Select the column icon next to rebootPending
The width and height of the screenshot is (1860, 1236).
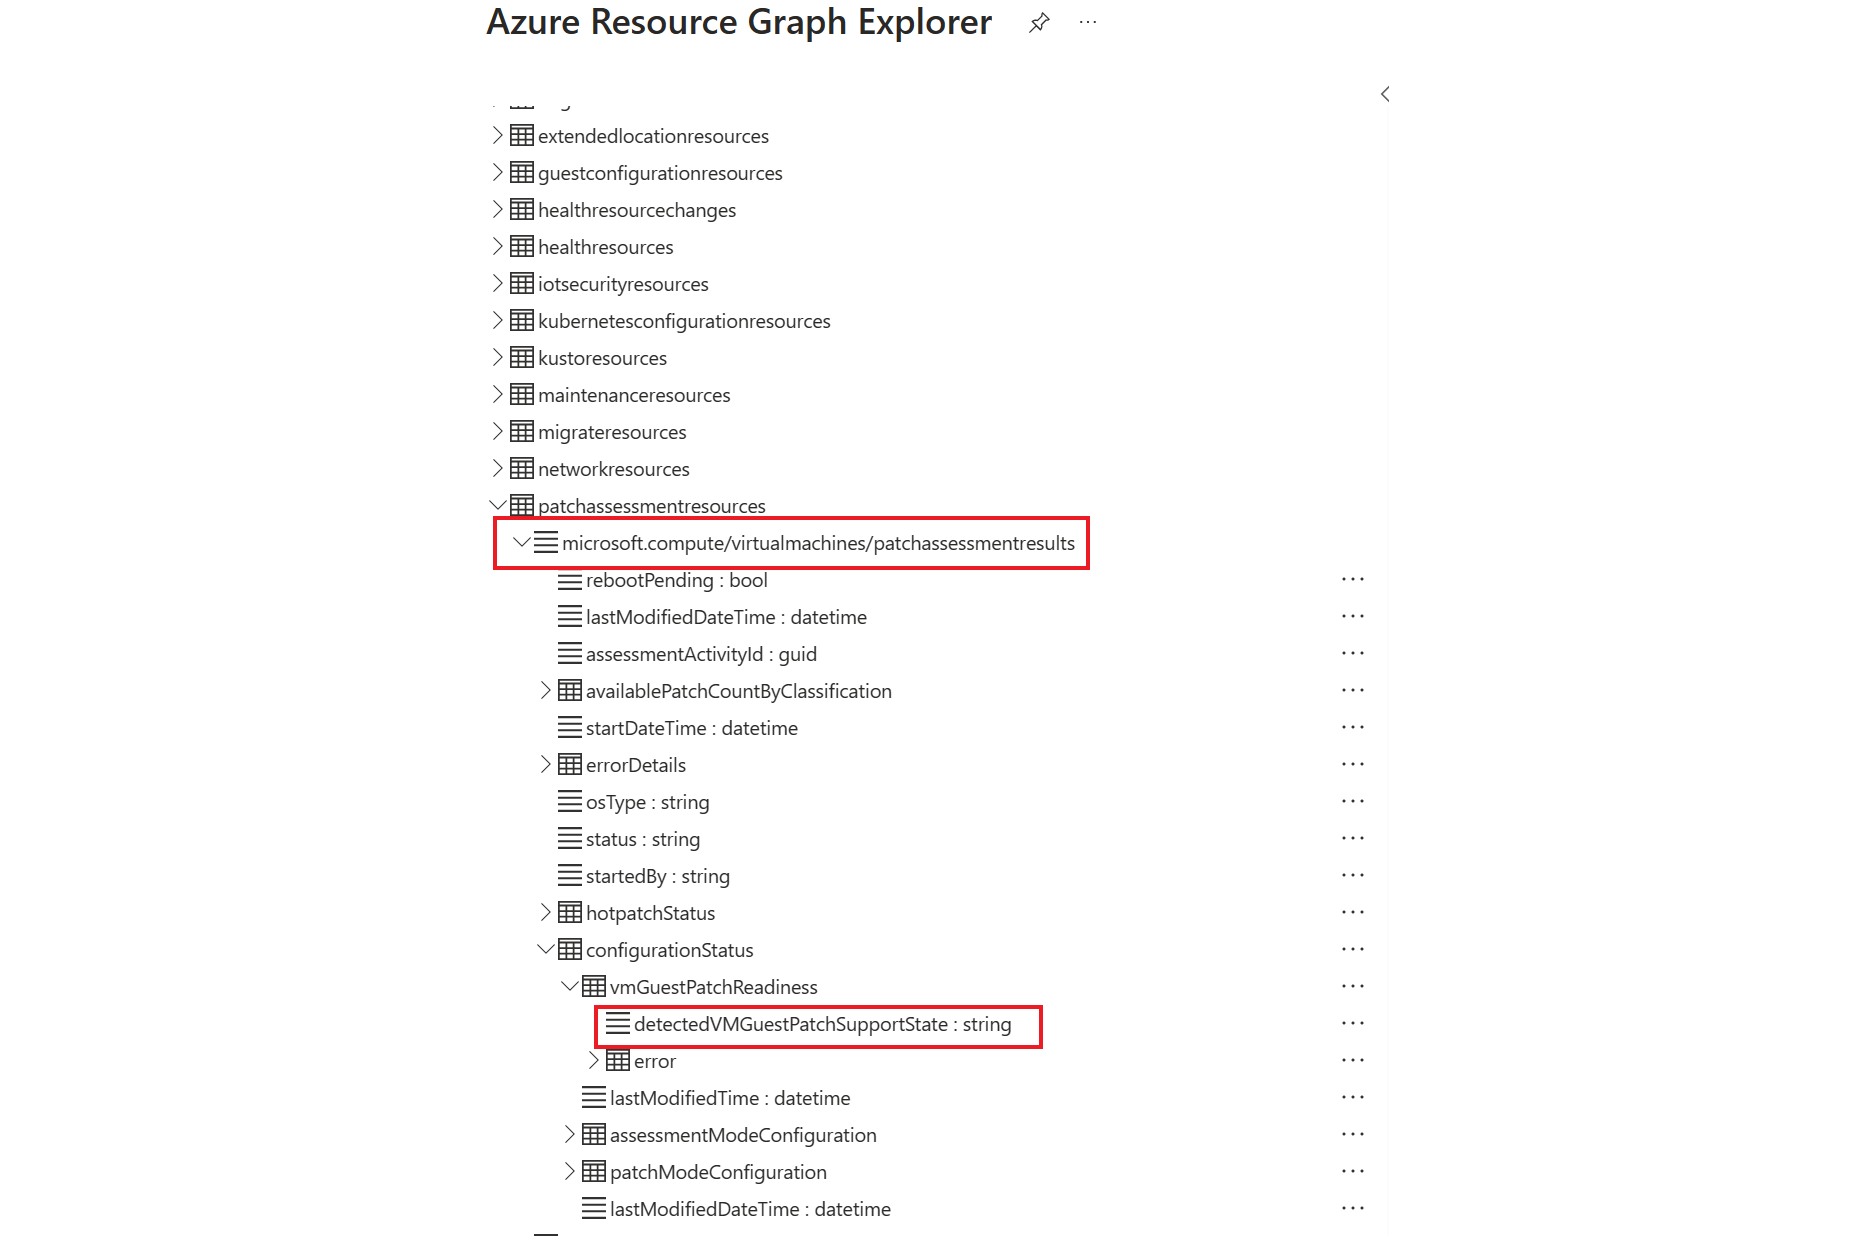[x=570, y=580]
